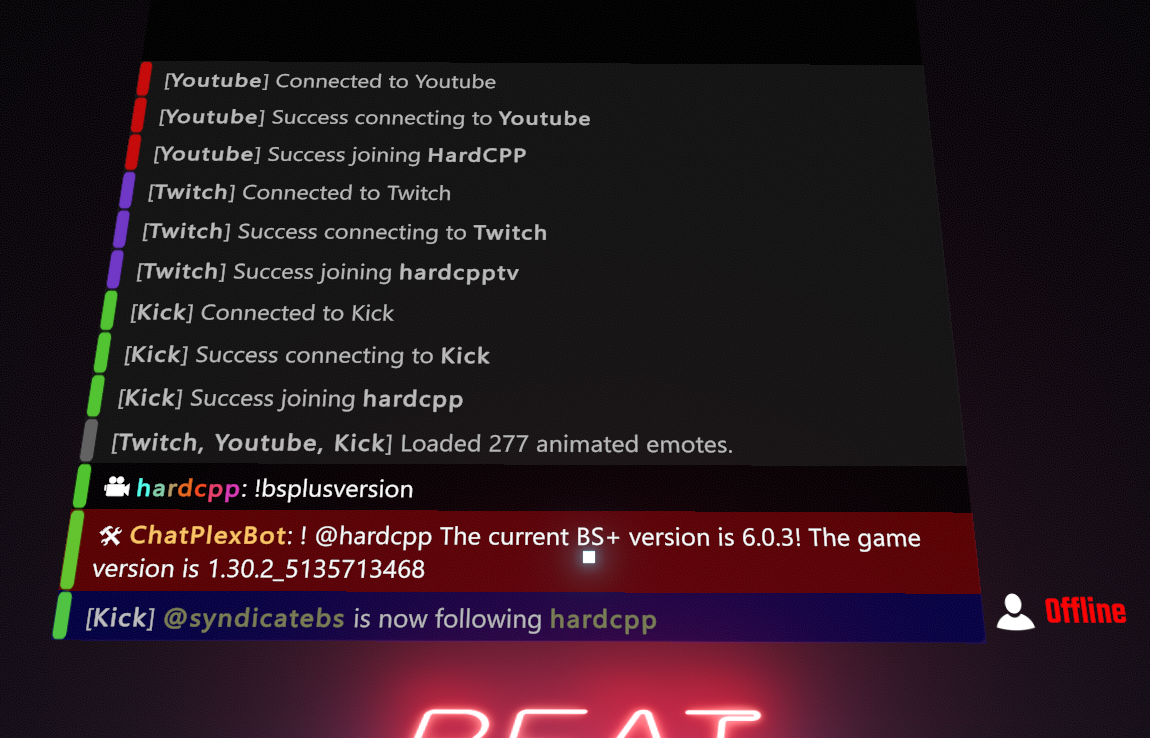Click the green bar beside Connected to Kick
Viewport: 1150px width, 738px height.
coord(109,310)
